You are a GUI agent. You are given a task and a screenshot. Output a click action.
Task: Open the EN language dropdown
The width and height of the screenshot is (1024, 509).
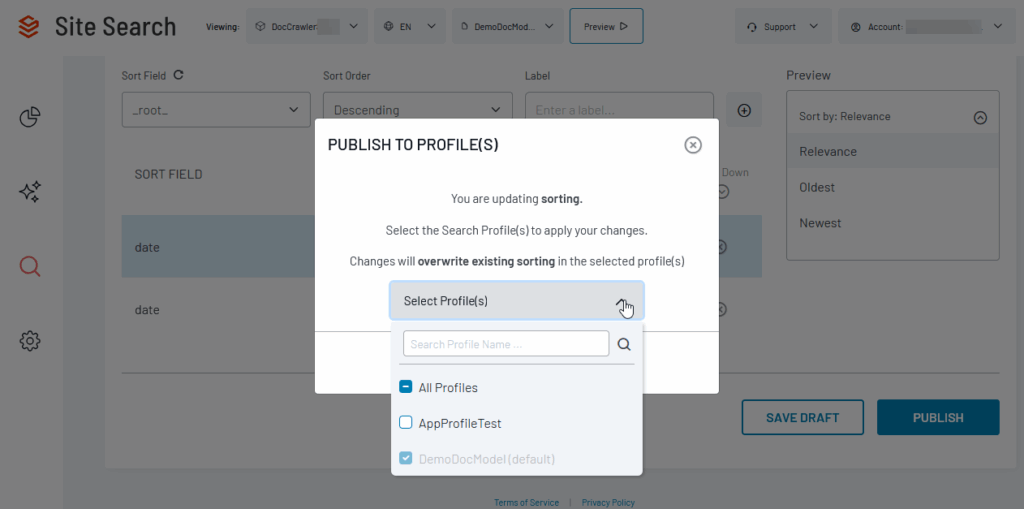coord(410,27)
